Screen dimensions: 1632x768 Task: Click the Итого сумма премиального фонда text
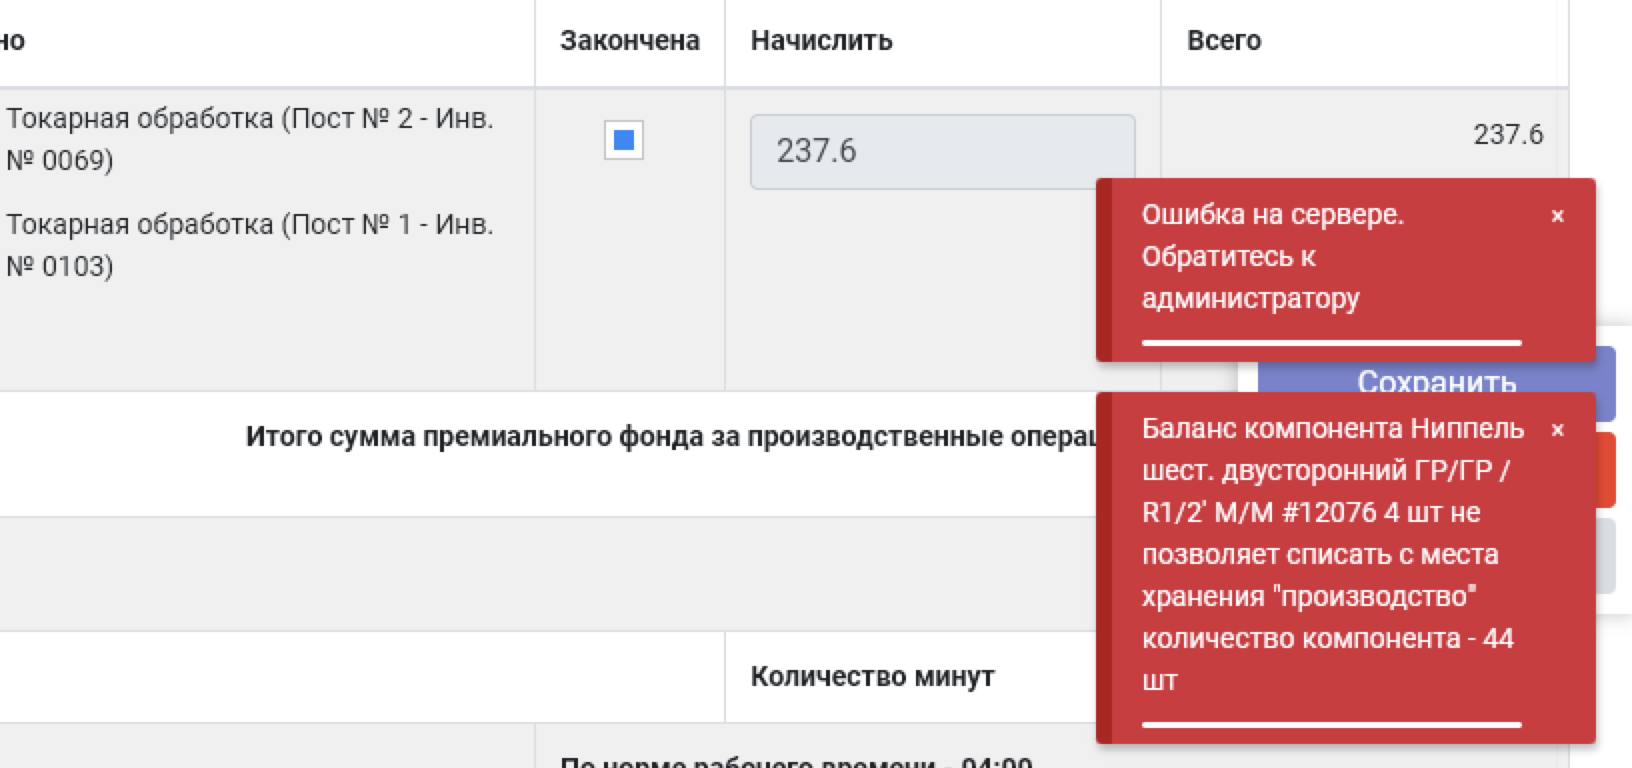672,437
